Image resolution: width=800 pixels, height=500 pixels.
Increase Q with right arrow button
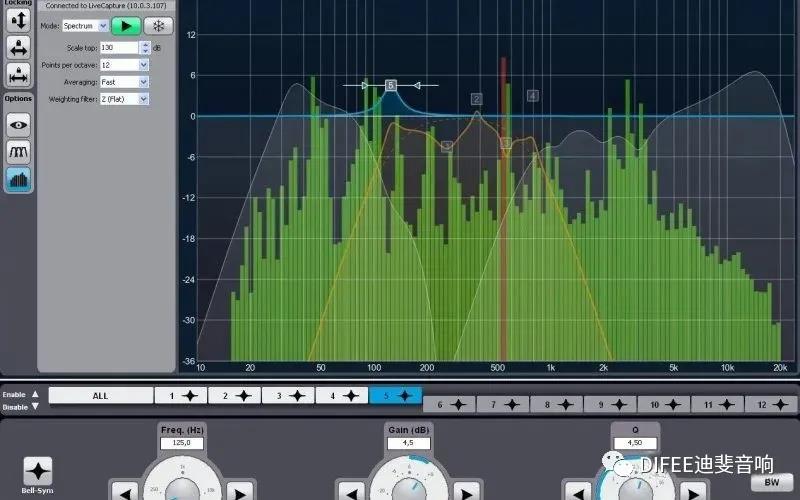tap(693, 491)
